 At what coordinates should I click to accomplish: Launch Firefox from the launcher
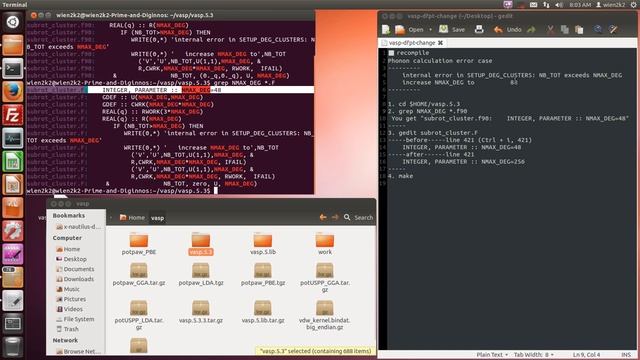click(13, 91)
